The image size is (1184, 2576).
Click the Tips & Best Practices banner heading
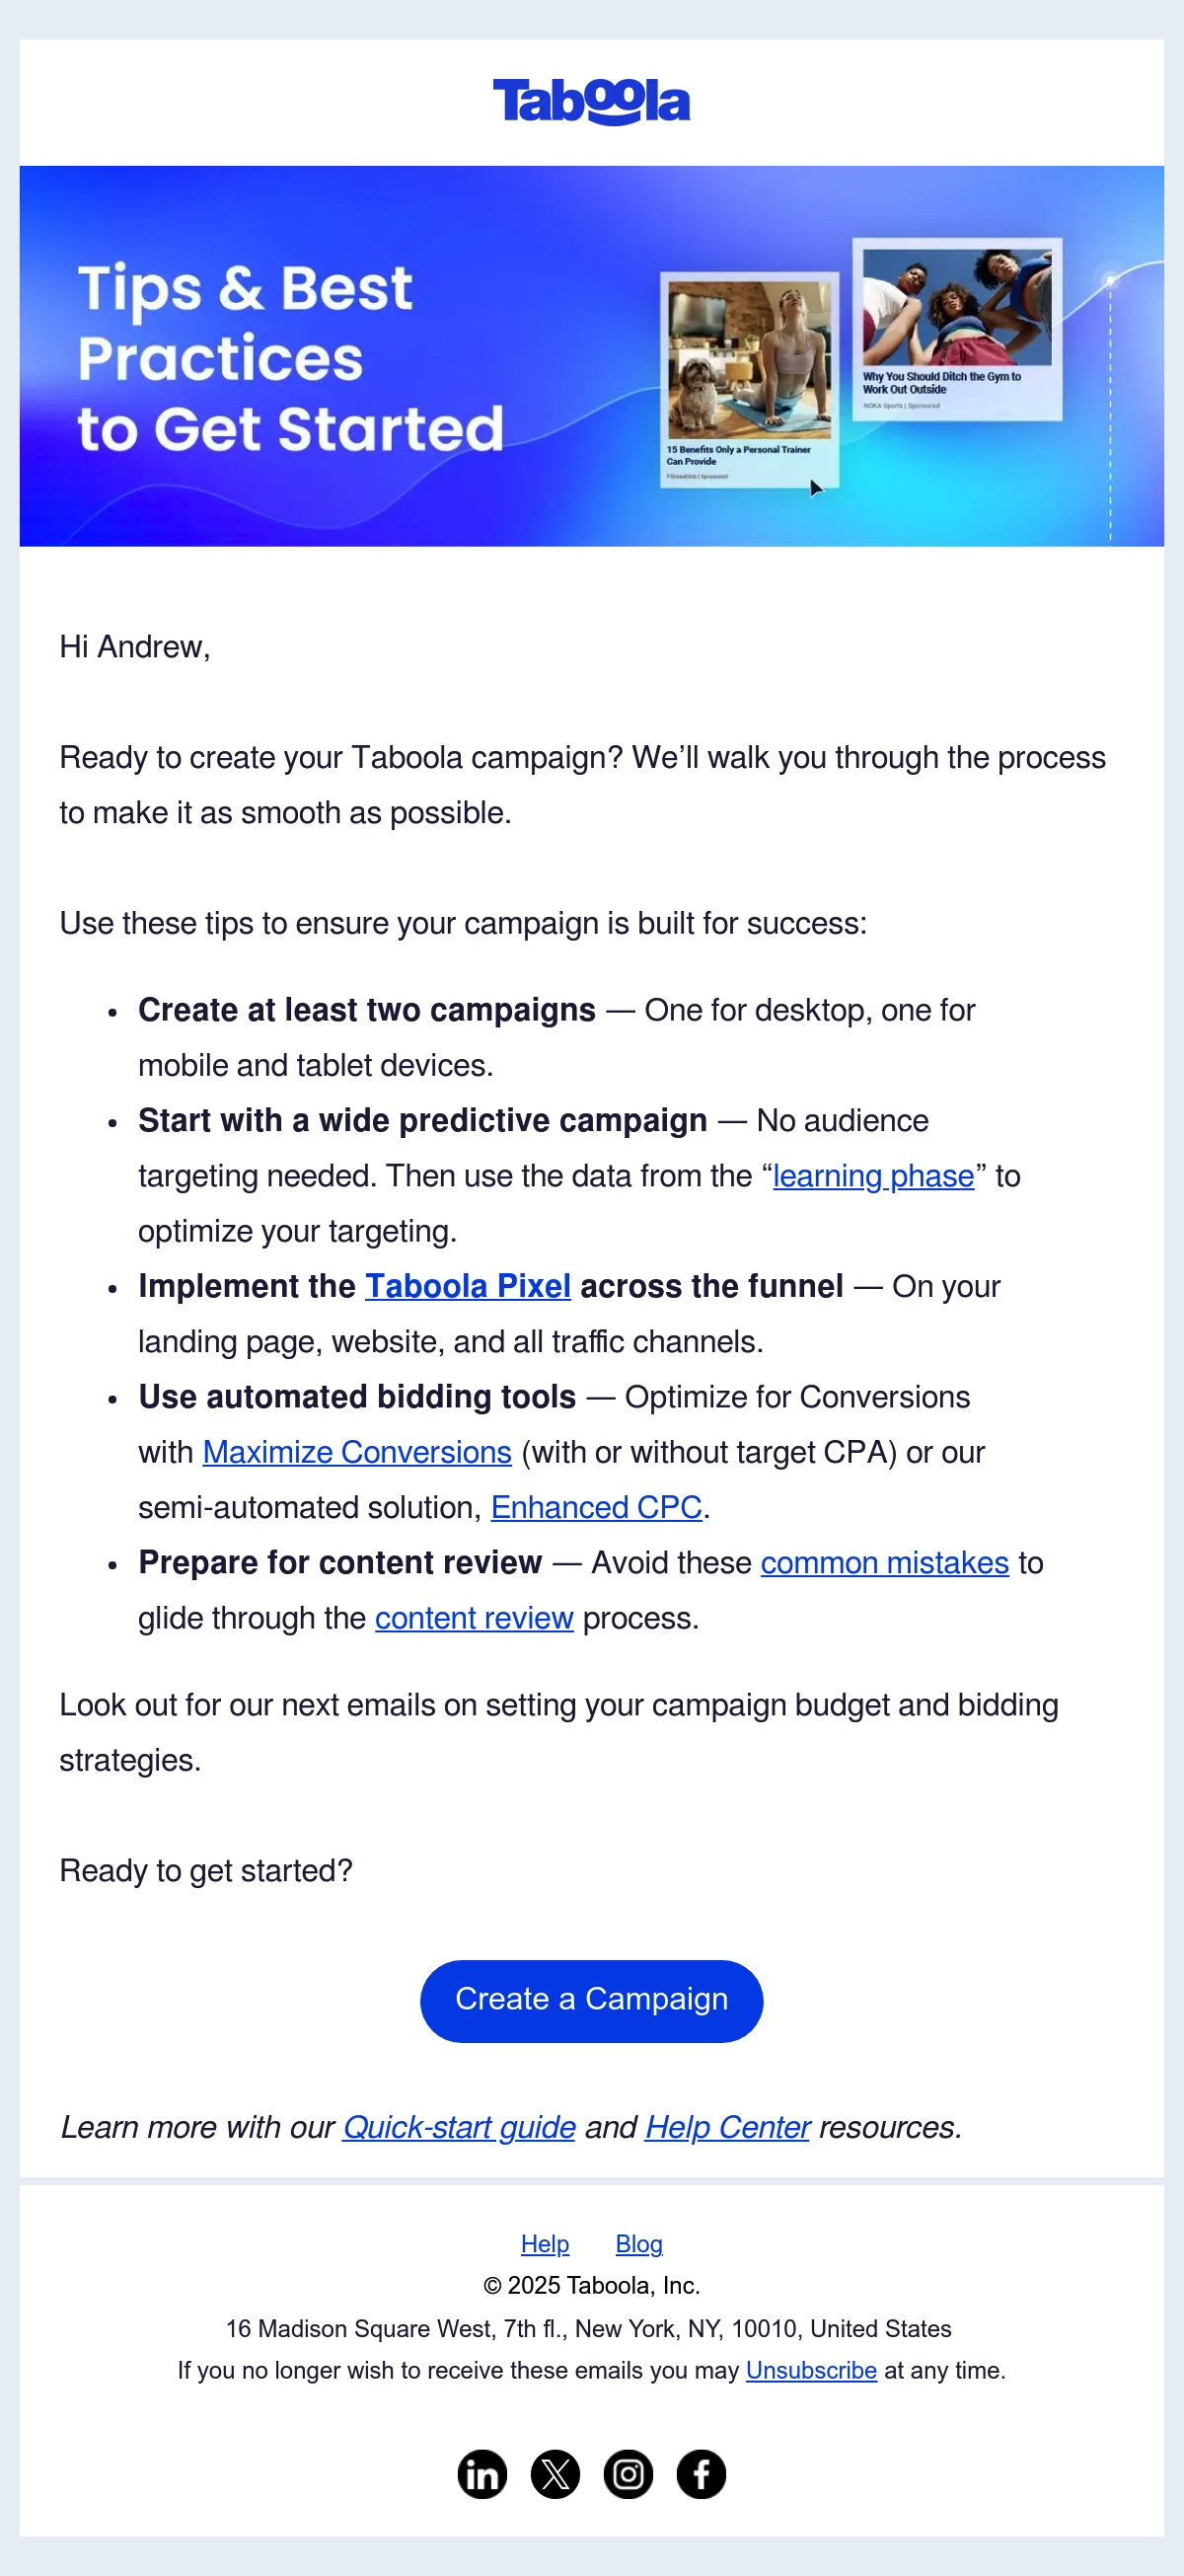point(290,358)
